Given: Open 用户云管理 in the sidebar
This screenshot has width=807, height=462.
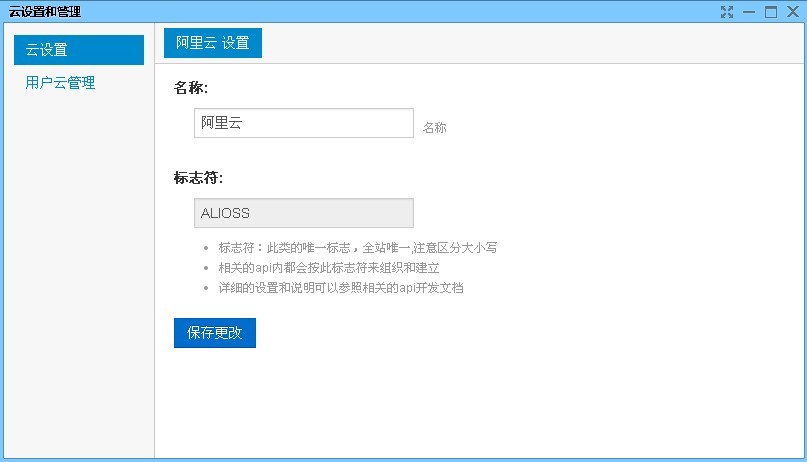Looking at the screenshot, I should (60, 83).
